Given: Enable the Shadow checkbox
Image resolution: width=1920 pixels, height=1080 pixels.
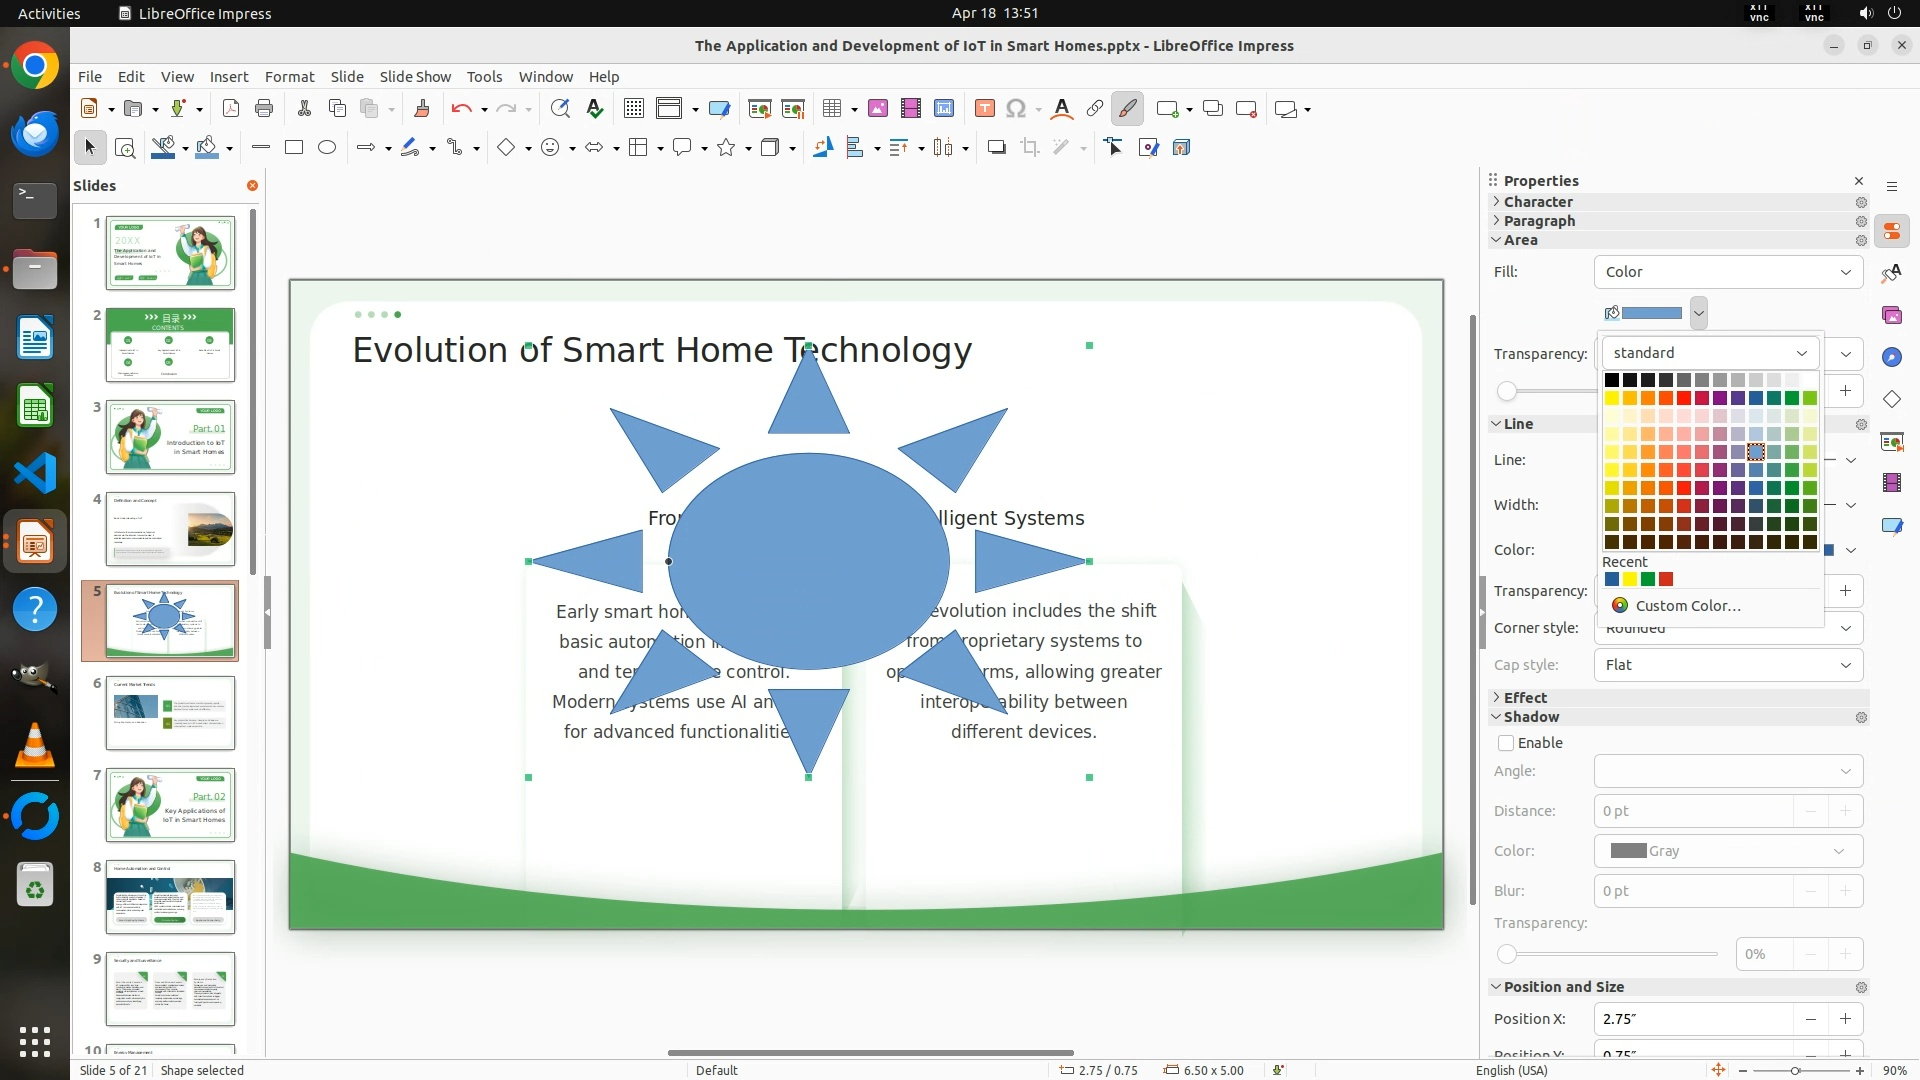Looking at the screenshot, I should click(x=1506, y=743).
